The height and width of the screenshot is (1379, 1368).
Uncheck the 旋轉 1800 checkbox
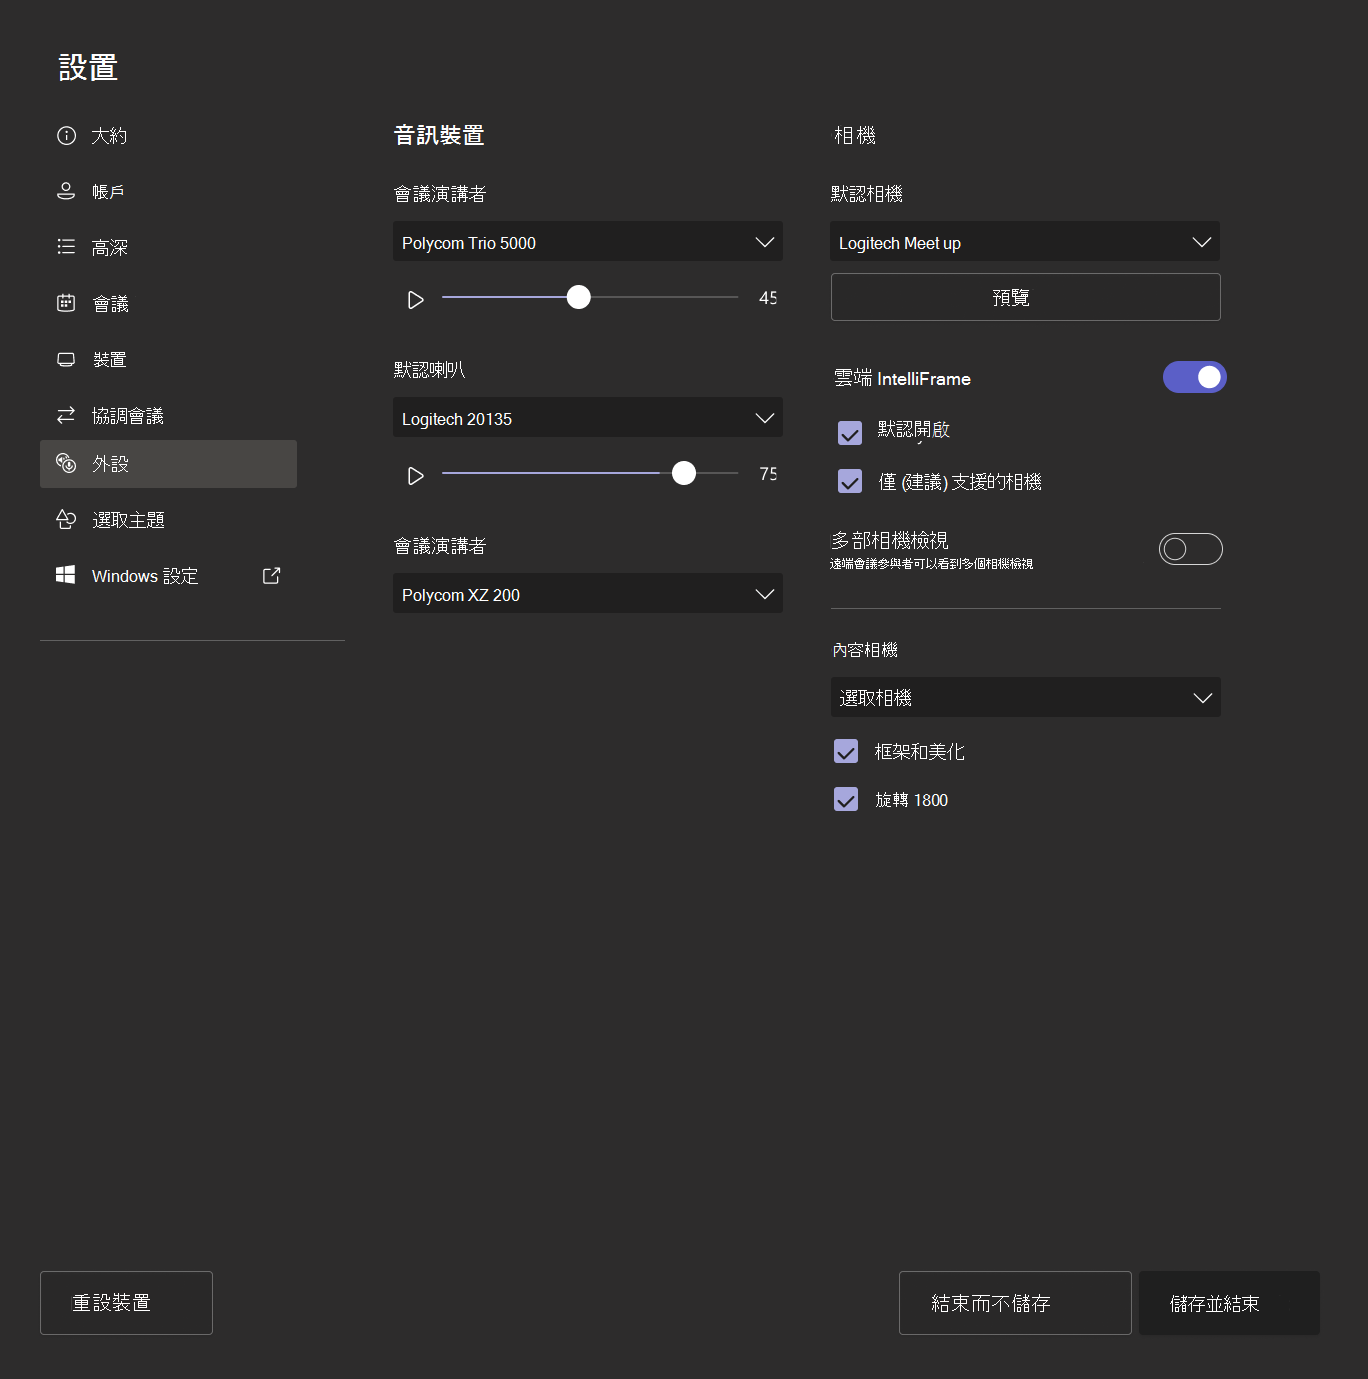(846, 799)
